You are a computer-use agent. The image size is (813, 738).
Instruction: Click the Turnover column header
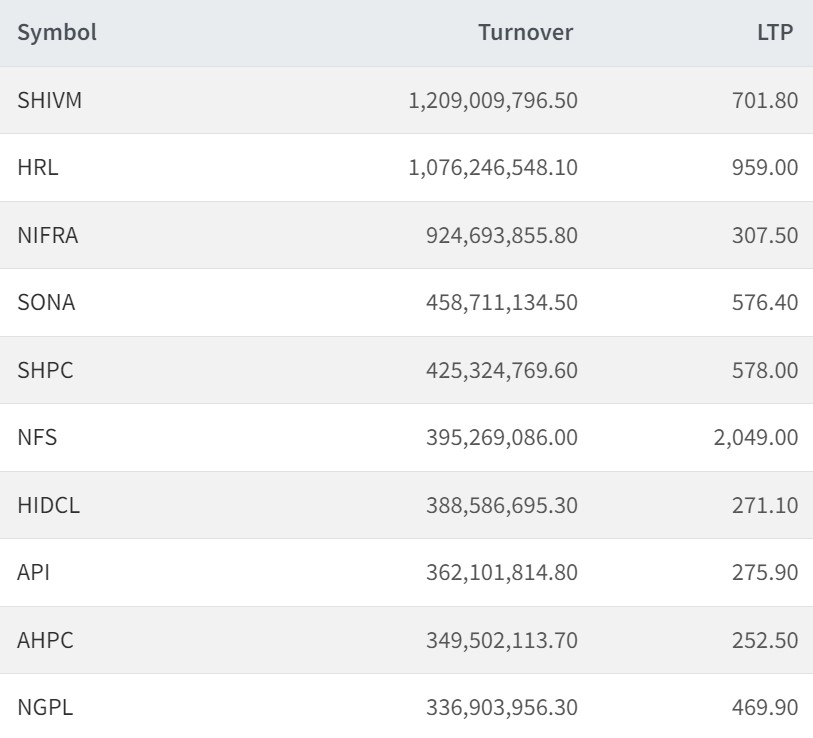coord(525,32)
